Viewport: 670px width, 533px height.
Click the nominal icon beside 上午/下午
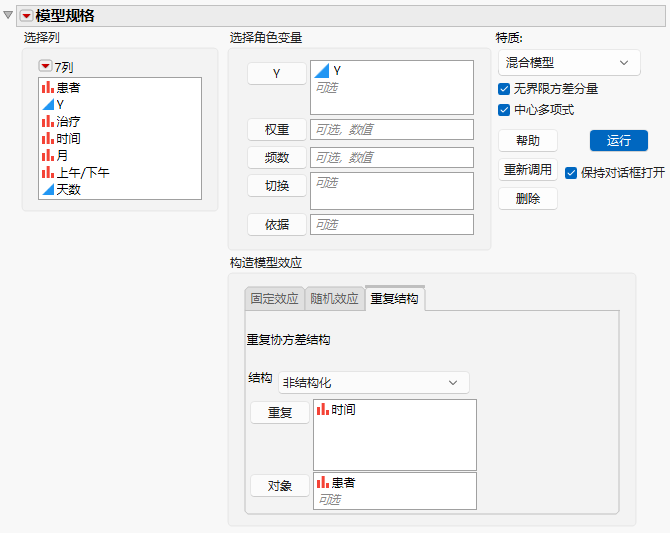click(x=48, y=172)
